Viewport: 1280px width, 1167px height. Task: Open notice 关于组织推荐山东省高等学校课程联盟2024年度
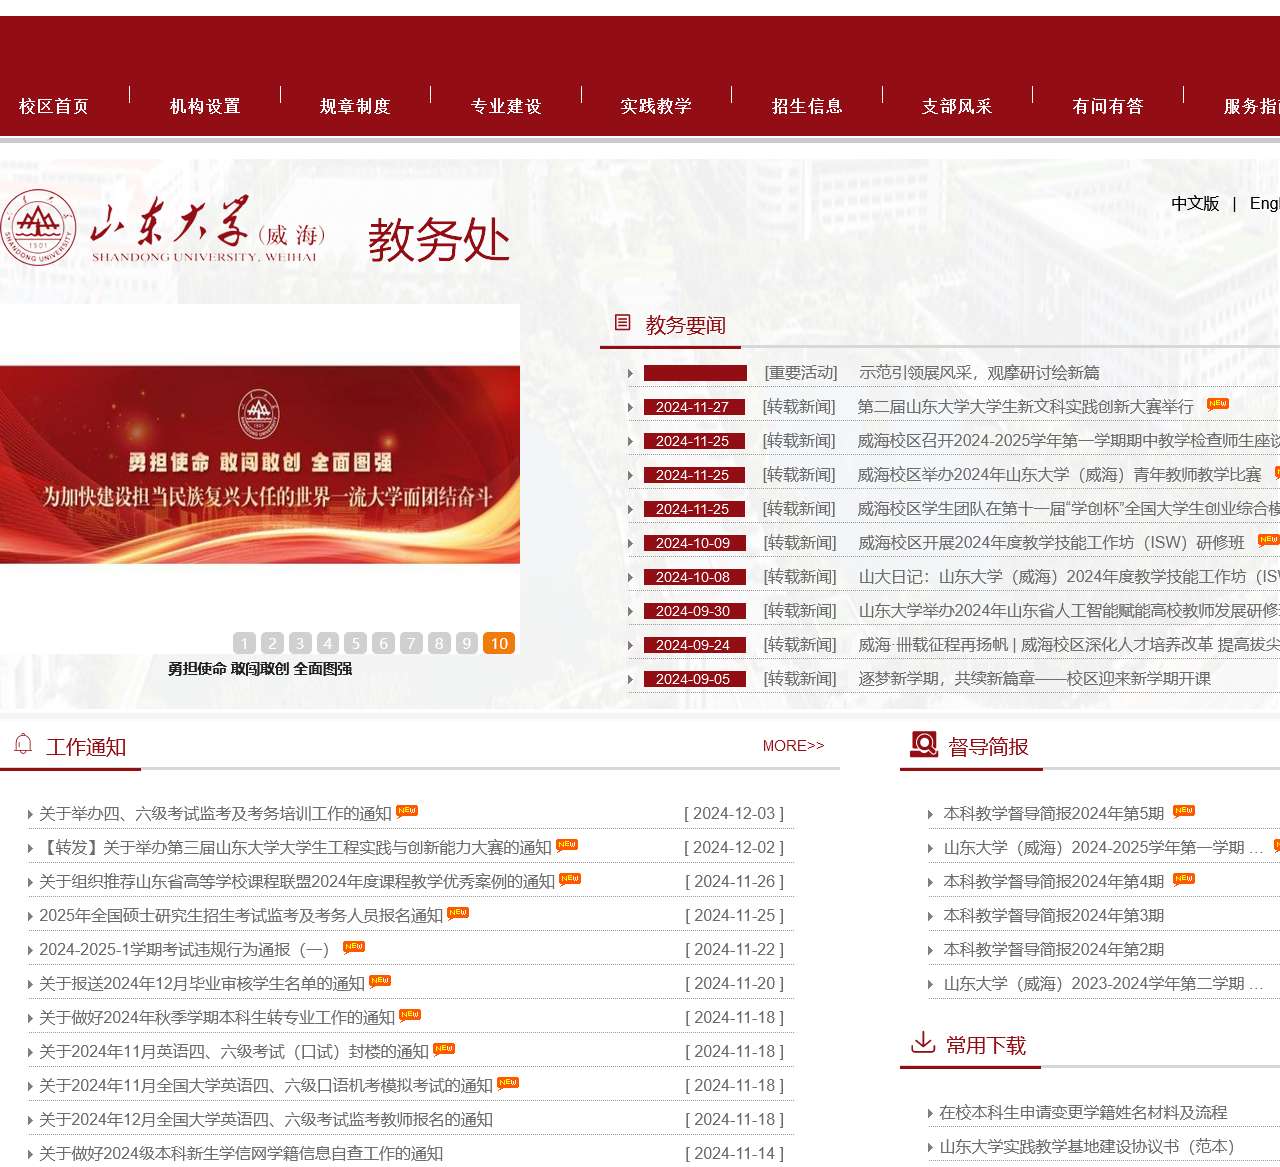(297, 881)
